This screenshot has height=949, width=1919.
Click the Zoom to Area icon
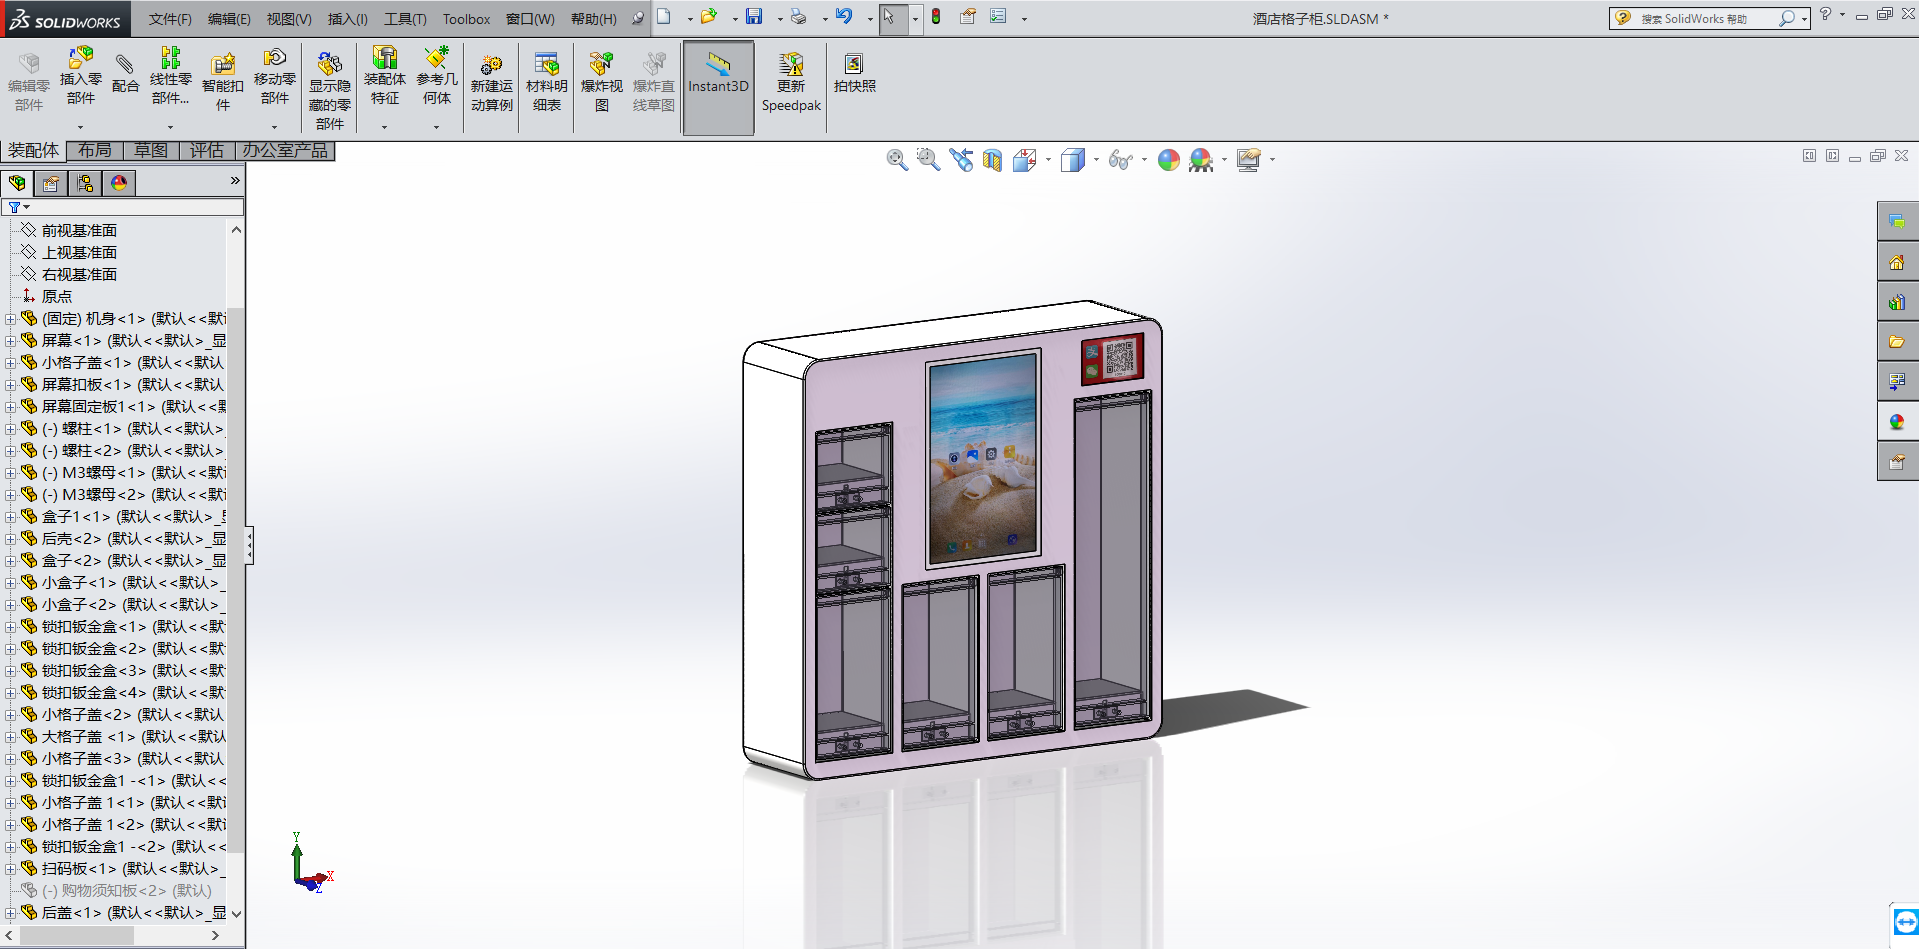(928, 160)
